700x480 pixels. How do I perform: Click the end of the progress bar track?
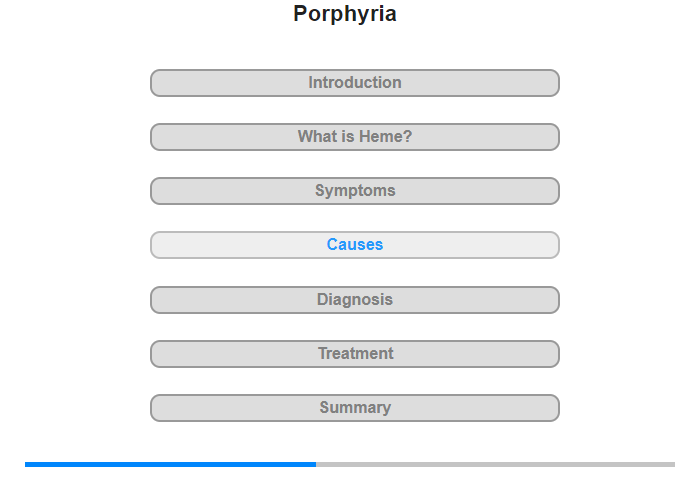(x=673, y=465)
